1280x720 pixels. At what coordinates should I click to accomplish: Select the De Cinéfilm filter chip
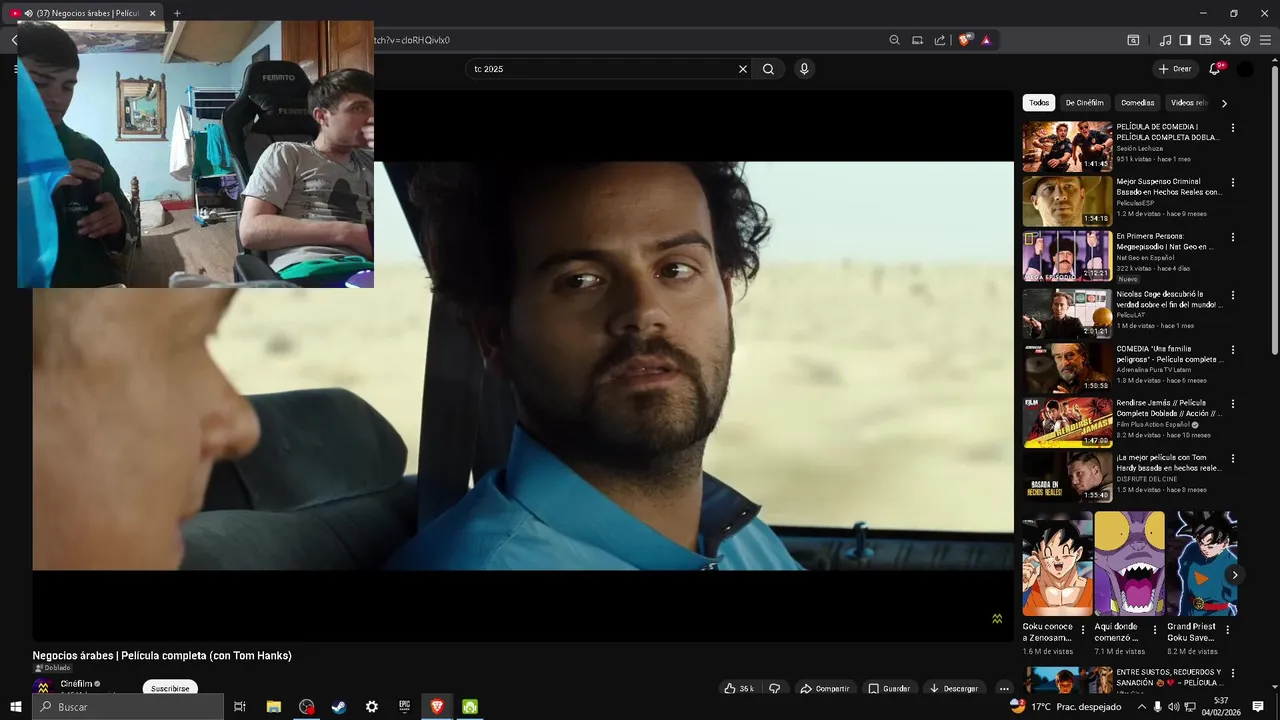point(1084,103)
